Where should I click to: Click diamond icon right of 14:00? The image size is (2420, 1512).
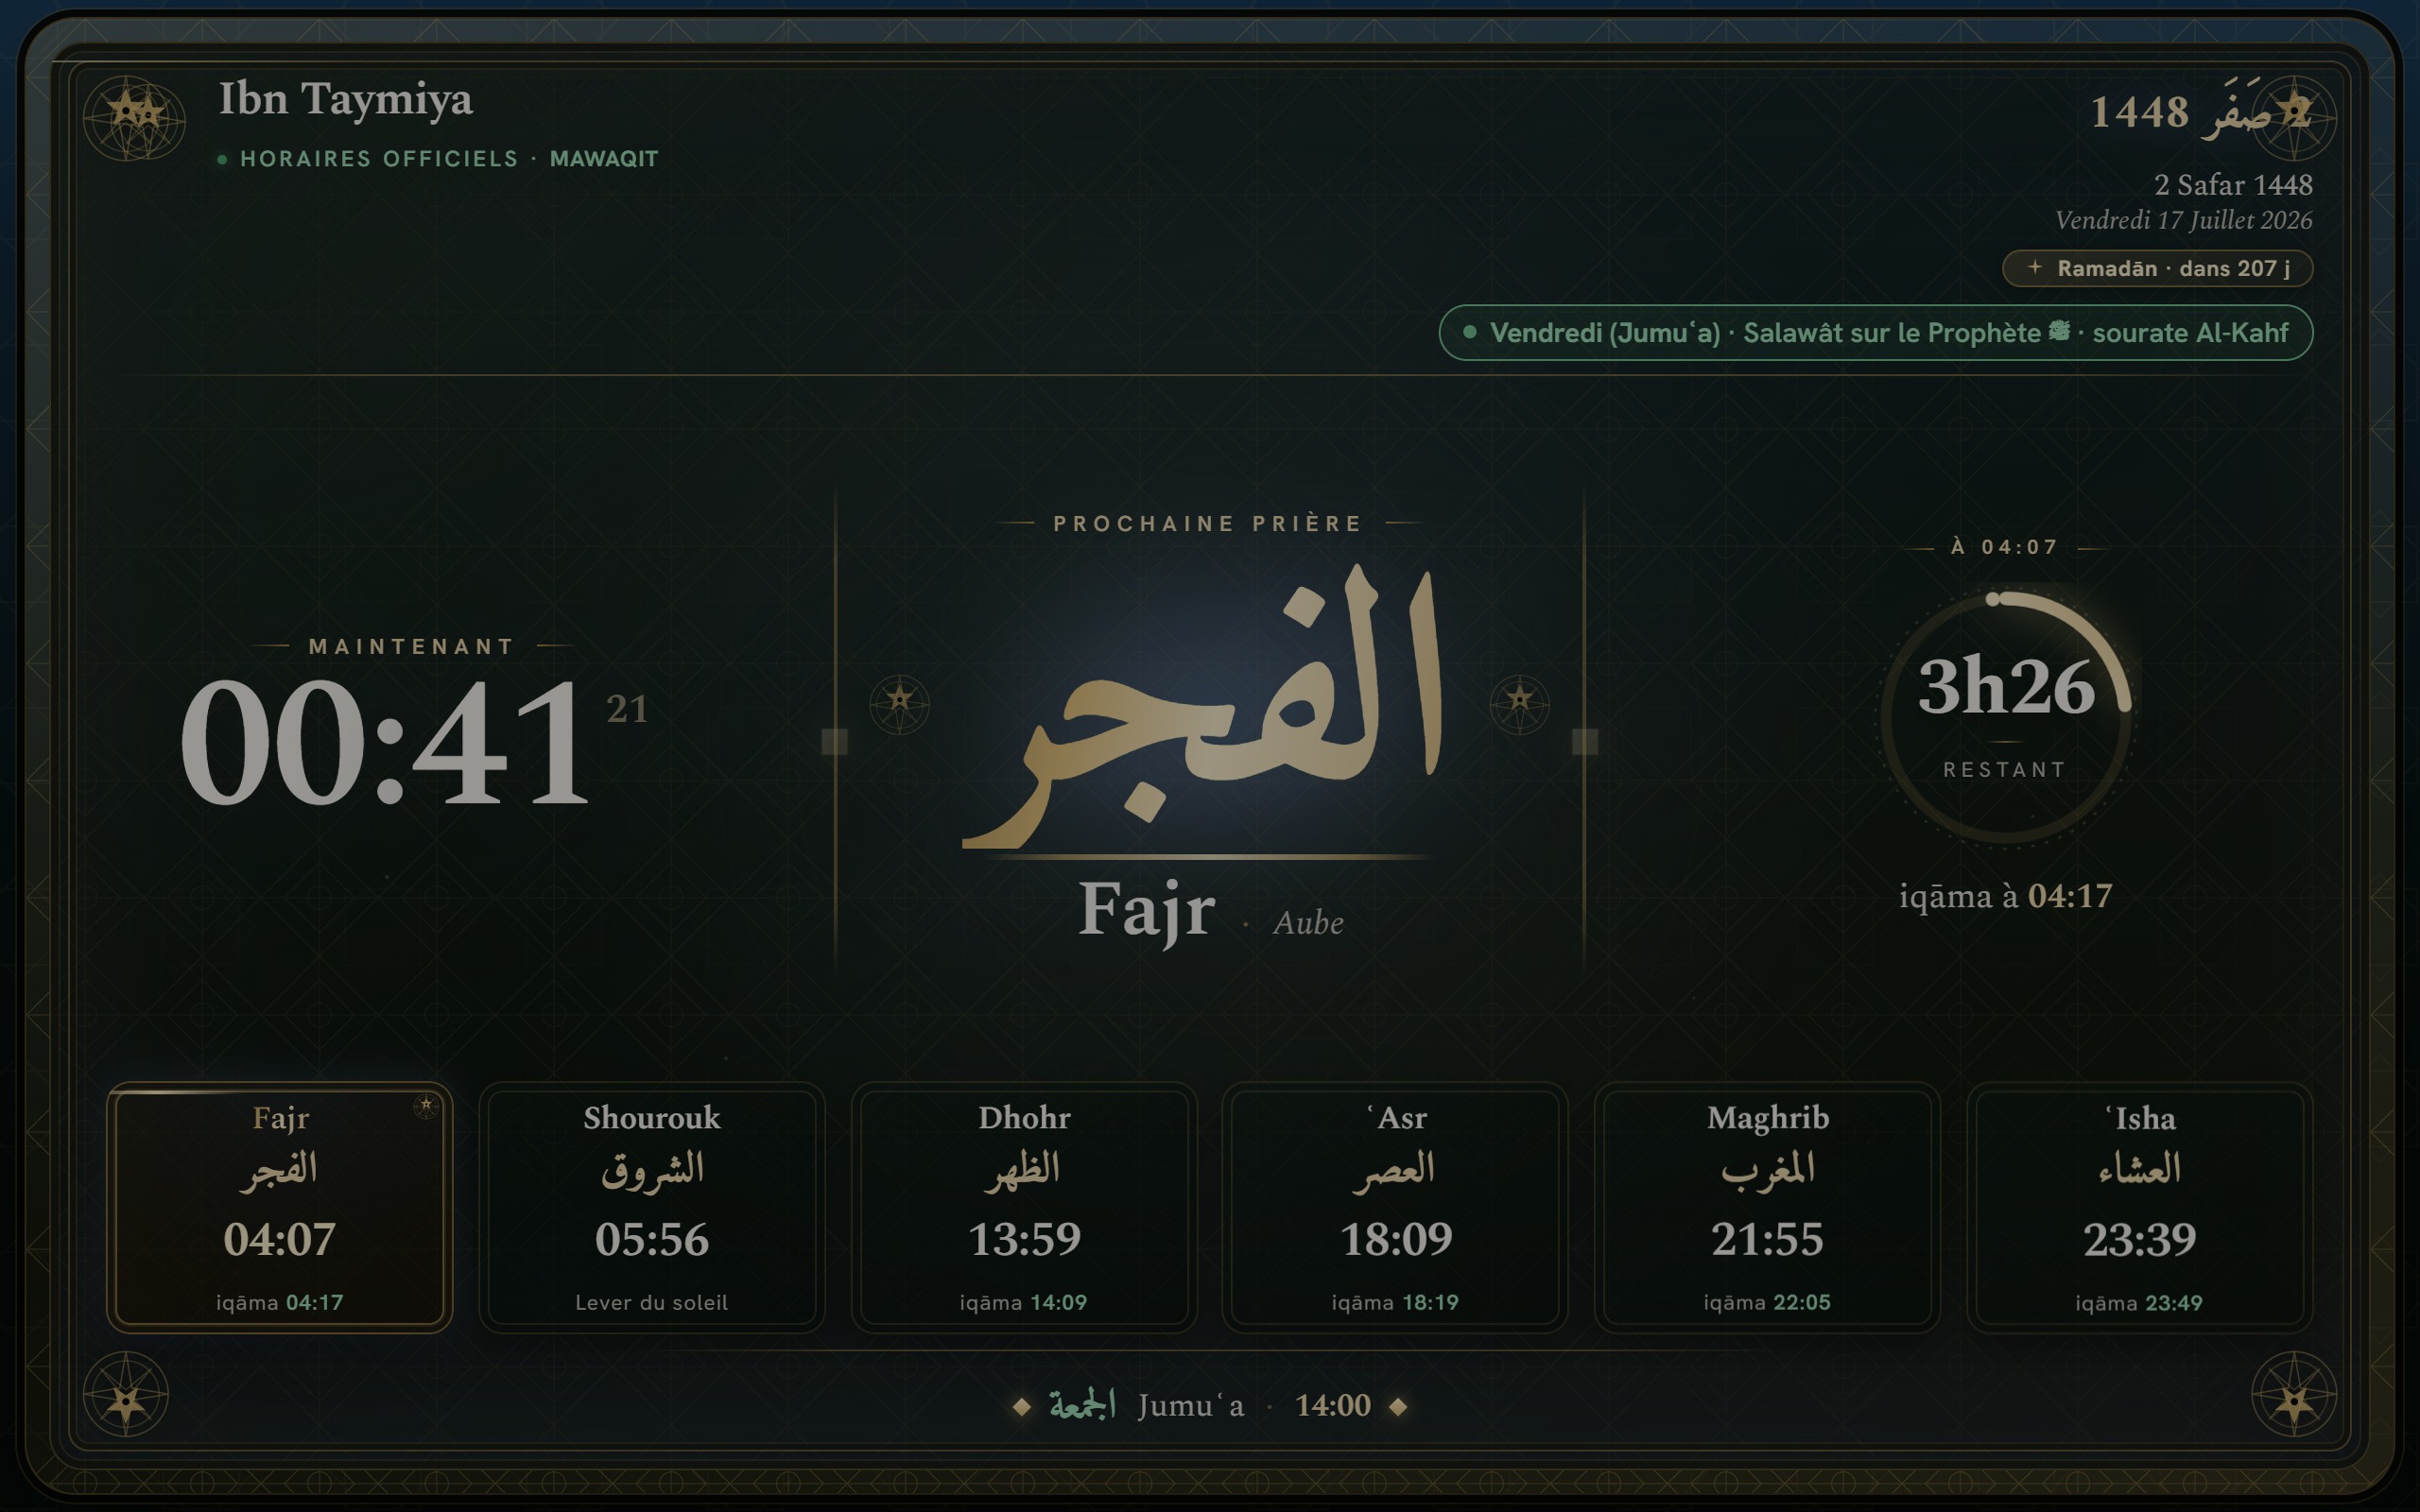pos(1399,1407)
